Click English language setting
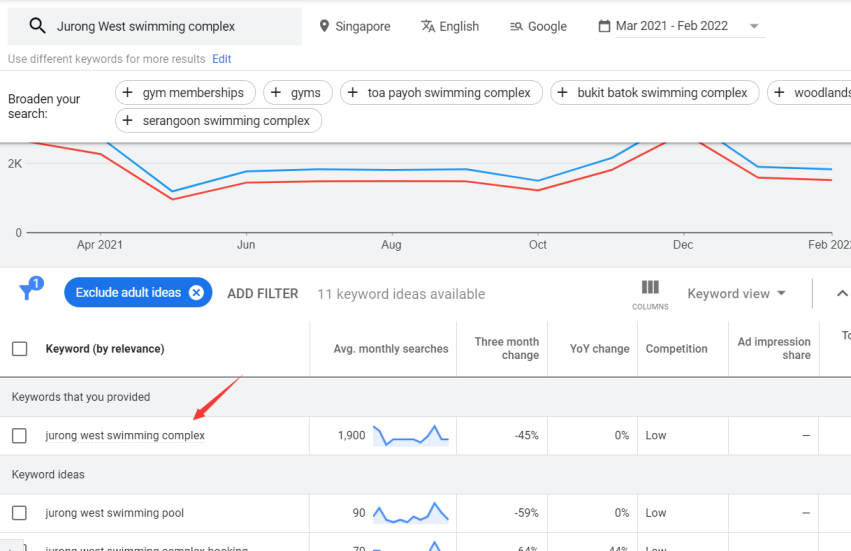Screen dimensions: 851x551 pyautogui.click(x=450, y=26)
